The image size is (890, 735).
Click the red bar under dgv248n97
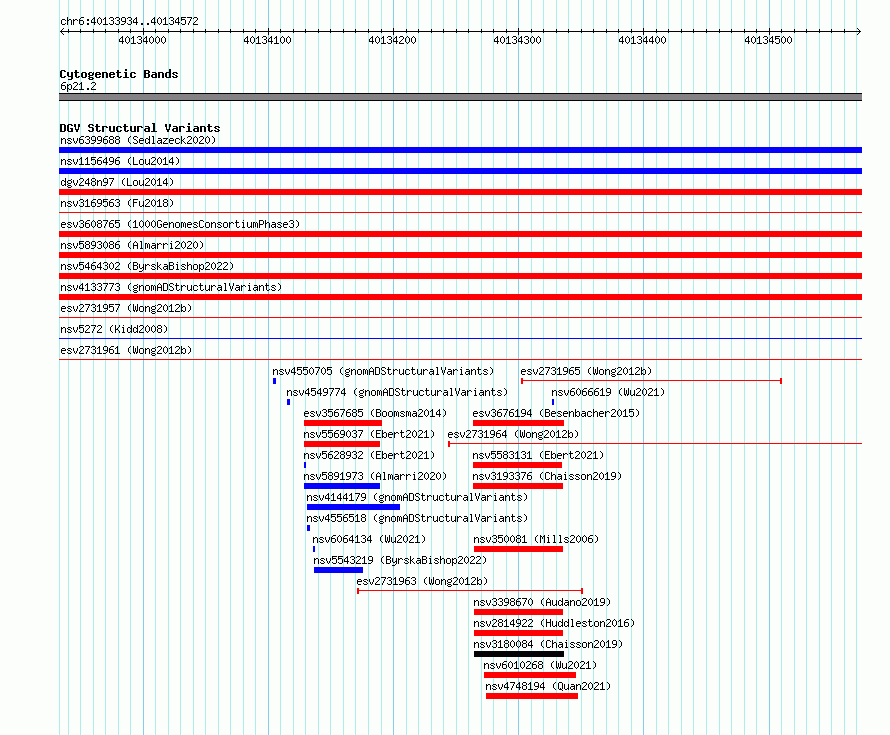460,192
